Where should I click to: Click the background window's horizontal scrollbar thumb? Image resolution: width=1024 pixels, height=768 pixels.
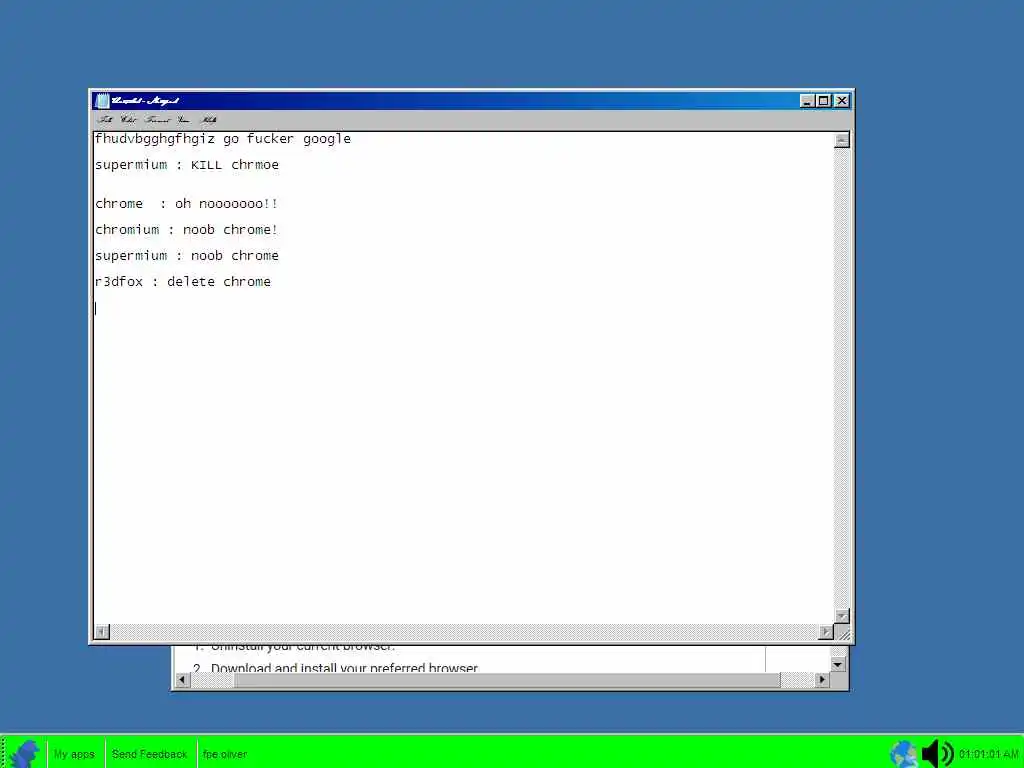(x=507, y=680)
